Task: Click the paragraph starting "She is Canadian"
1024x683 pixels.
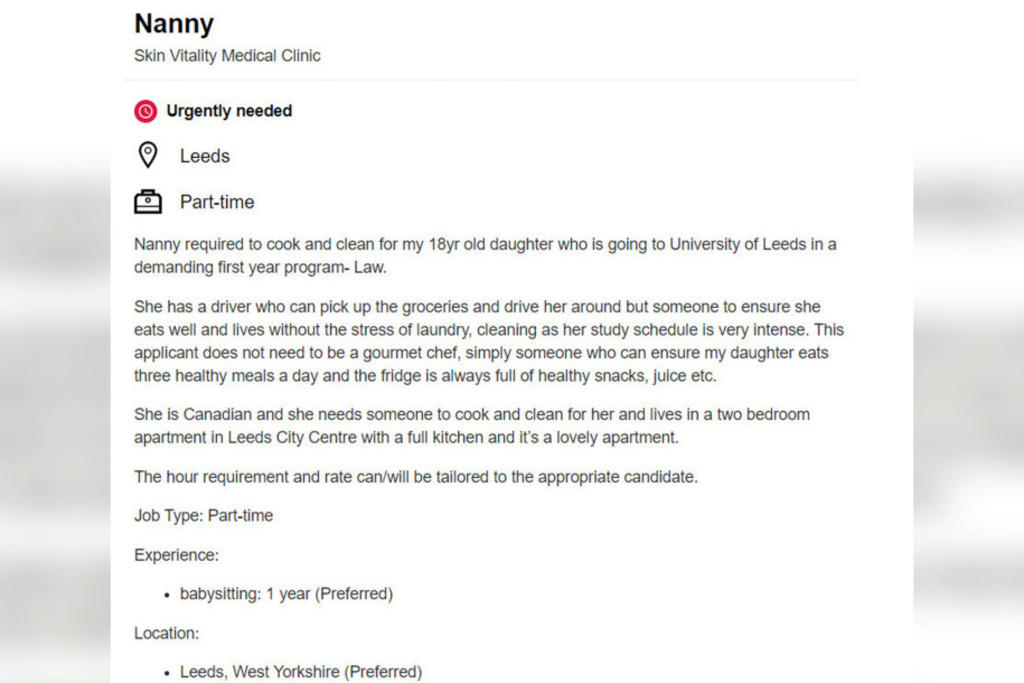Action: [x=472, y=425]
